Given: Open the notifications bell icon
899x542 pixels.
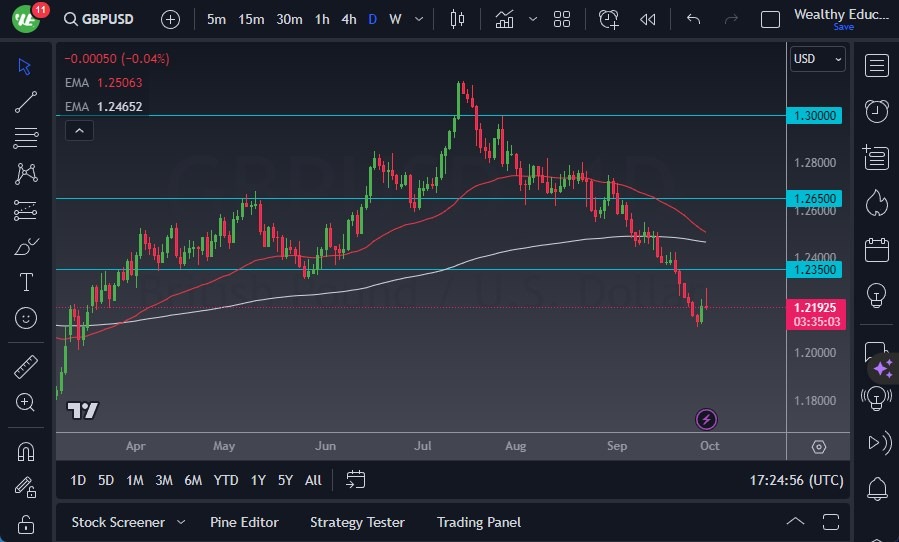Looking at the screenshot, I should point(877,489).
